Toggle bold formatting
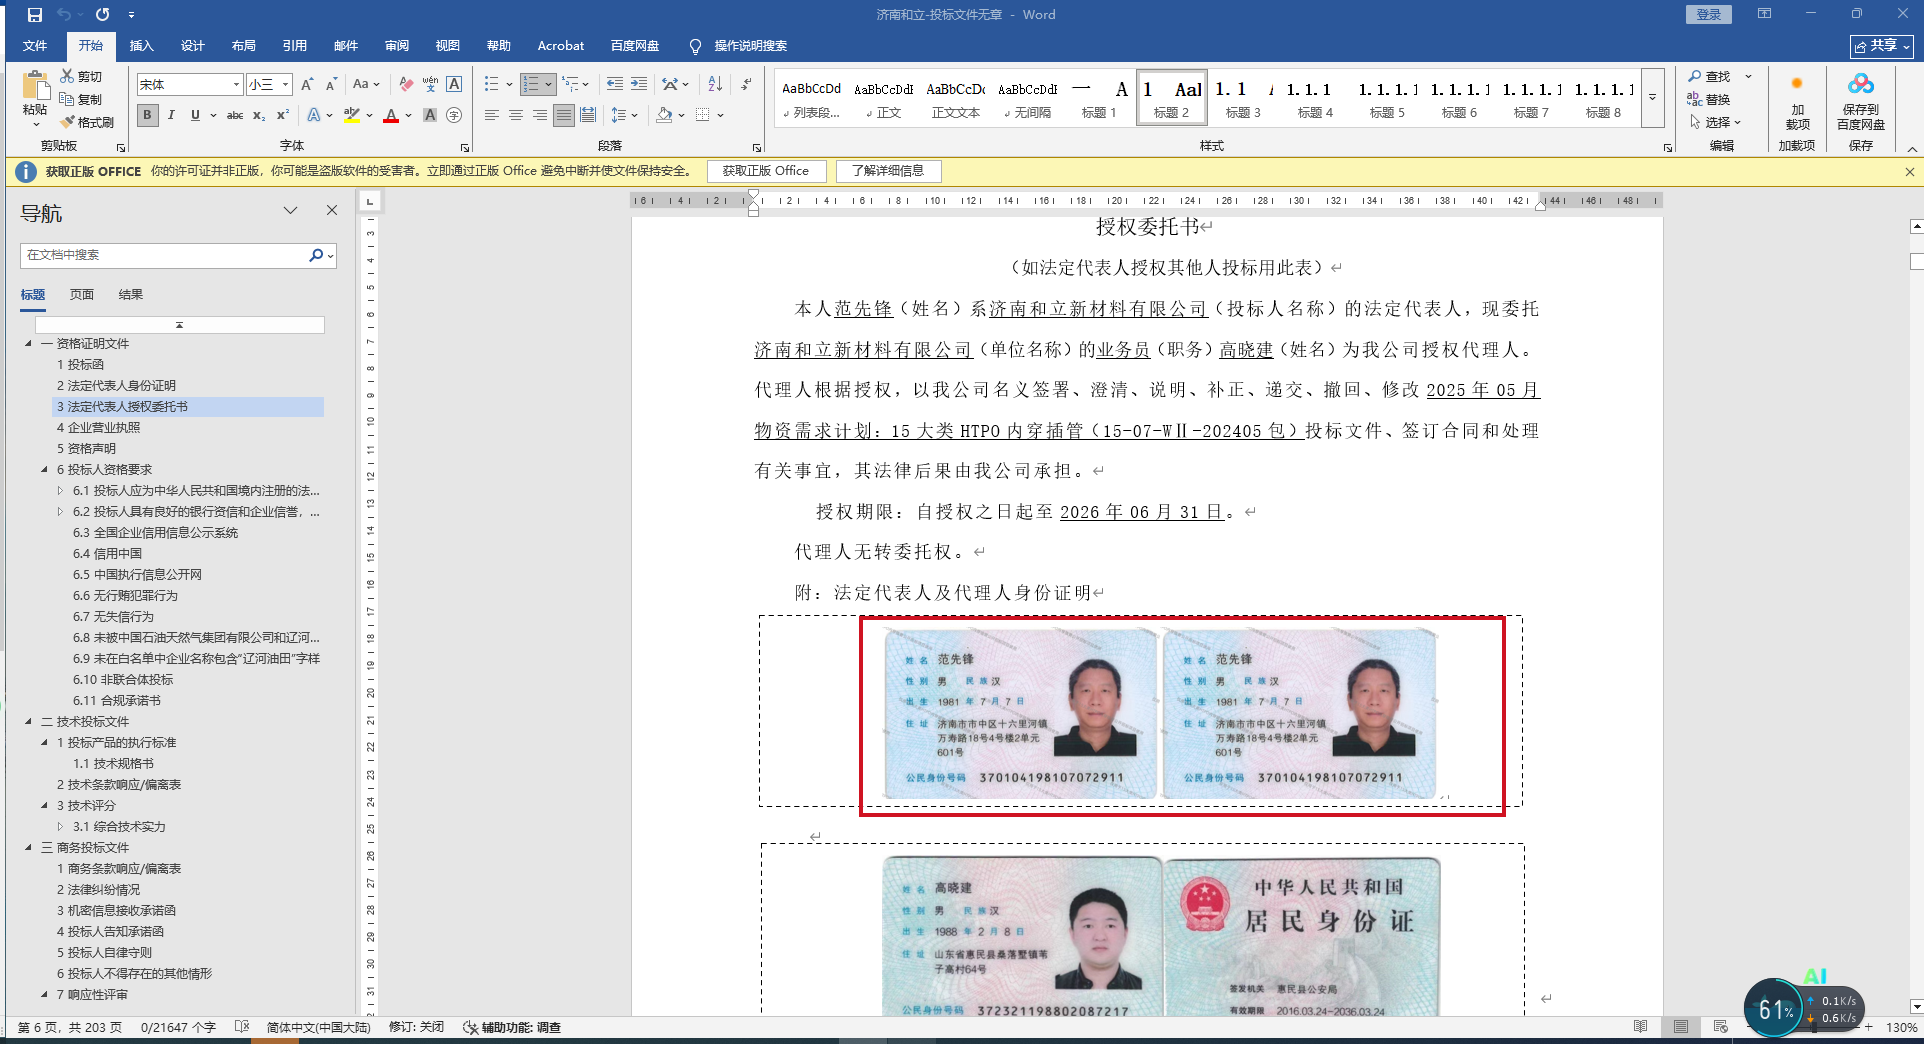 coord(148,115)
